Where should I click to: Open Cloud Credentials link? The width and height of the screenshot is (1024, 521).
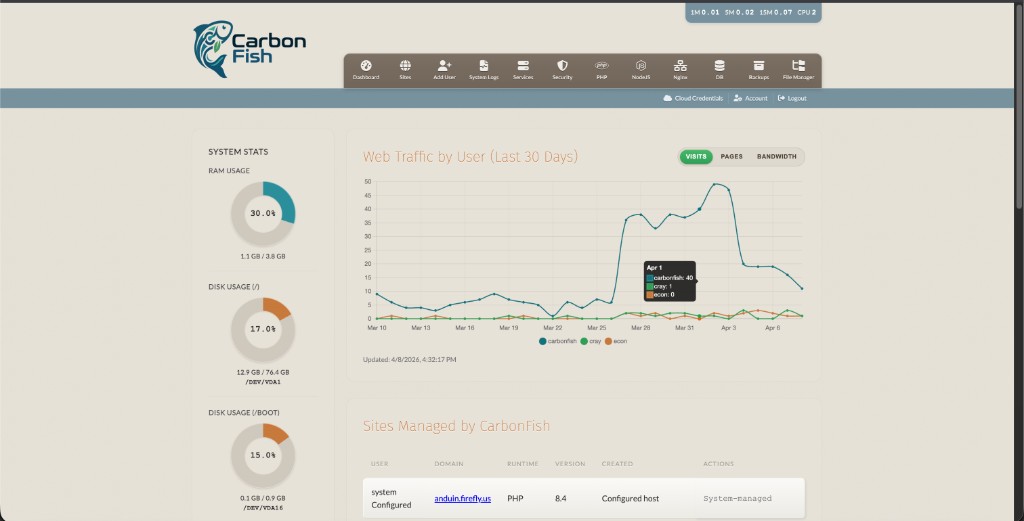[693, 98]
